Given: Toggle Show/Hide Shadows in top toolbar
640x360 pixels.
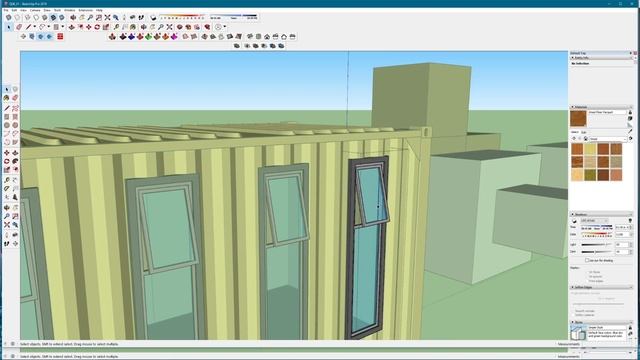Looking at the screenshot, I should click(153, 18).
